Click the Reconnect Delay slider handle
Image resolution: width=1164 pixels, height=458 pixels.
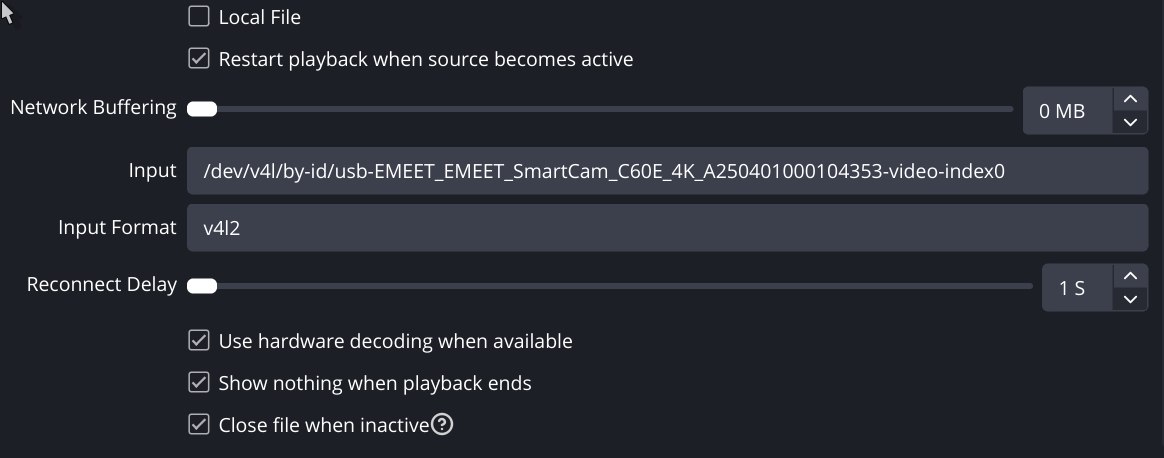202,286
